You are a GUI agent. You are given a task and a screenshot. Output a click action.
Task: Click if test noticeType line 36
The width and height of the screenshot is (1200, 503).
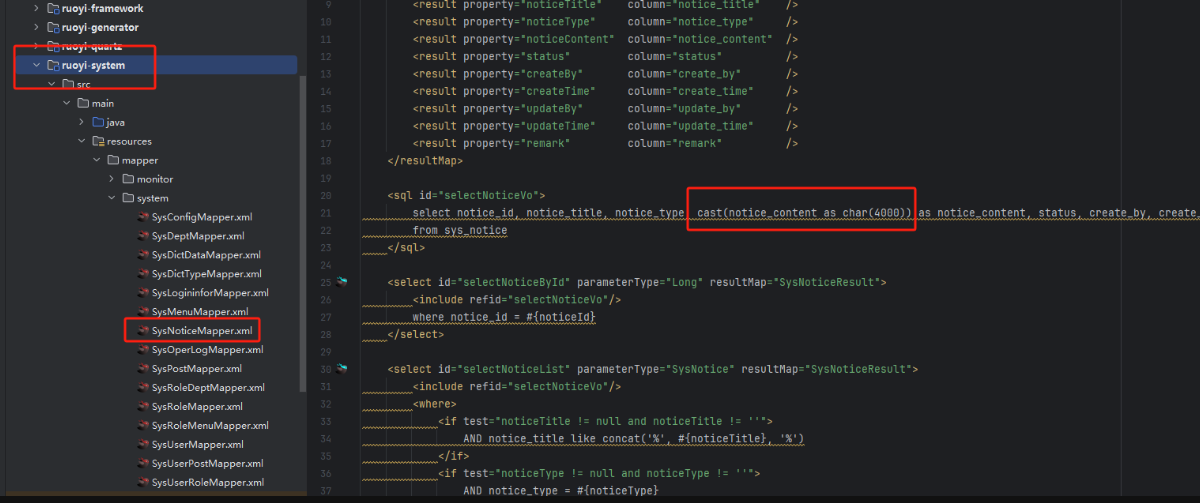click(x=599, y=473)
